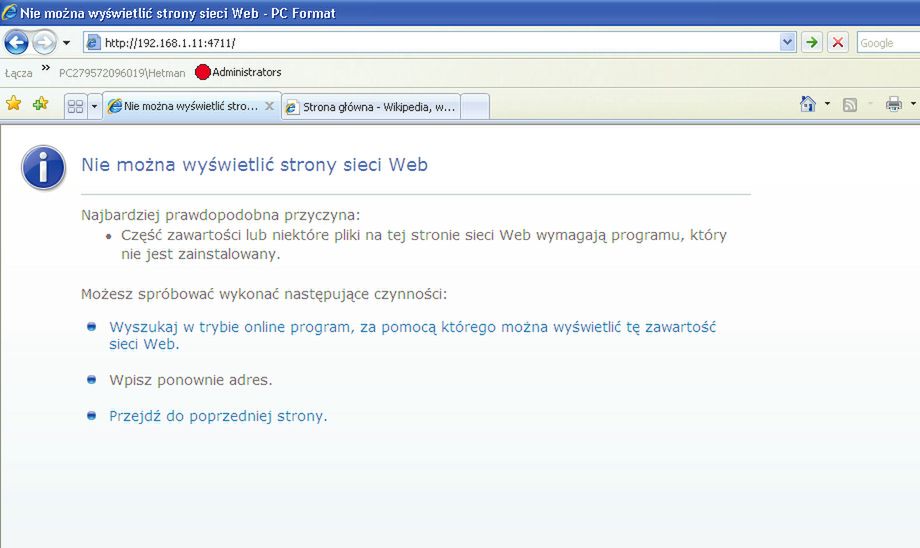The image size is (920, 548).
Task: Open the tab list dropdown arrow
Action: [94, 106]
